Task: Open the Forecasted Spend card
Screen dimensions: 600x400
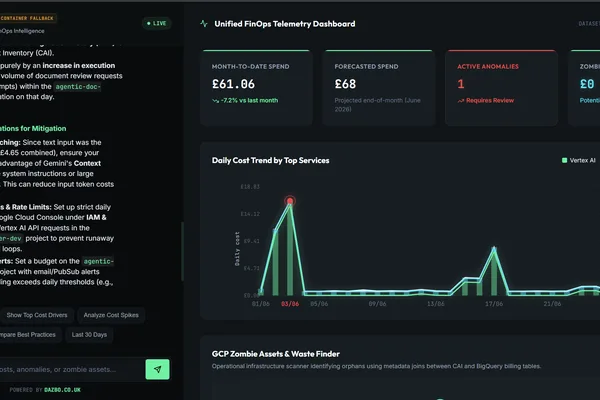Action: [378, 88]
